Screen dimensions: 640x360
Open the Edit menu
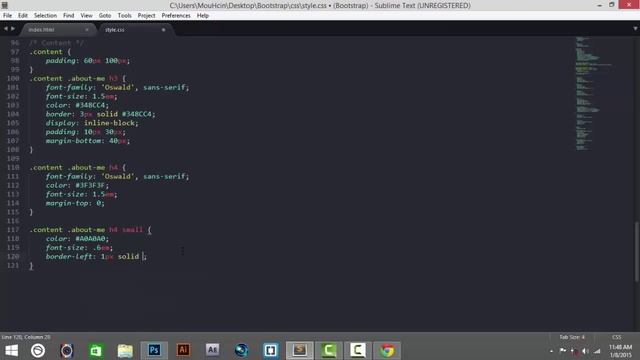click(23, 16)
